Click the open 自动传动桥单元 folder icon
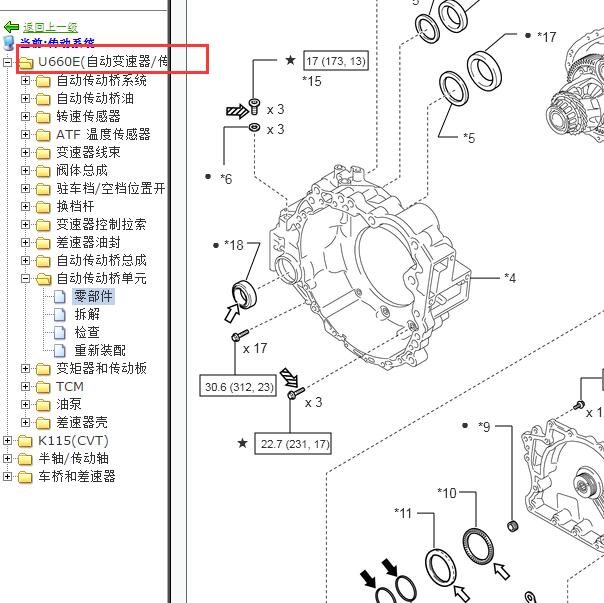Image resolution: width=604 pixels, height=603 pixels. 44,279
